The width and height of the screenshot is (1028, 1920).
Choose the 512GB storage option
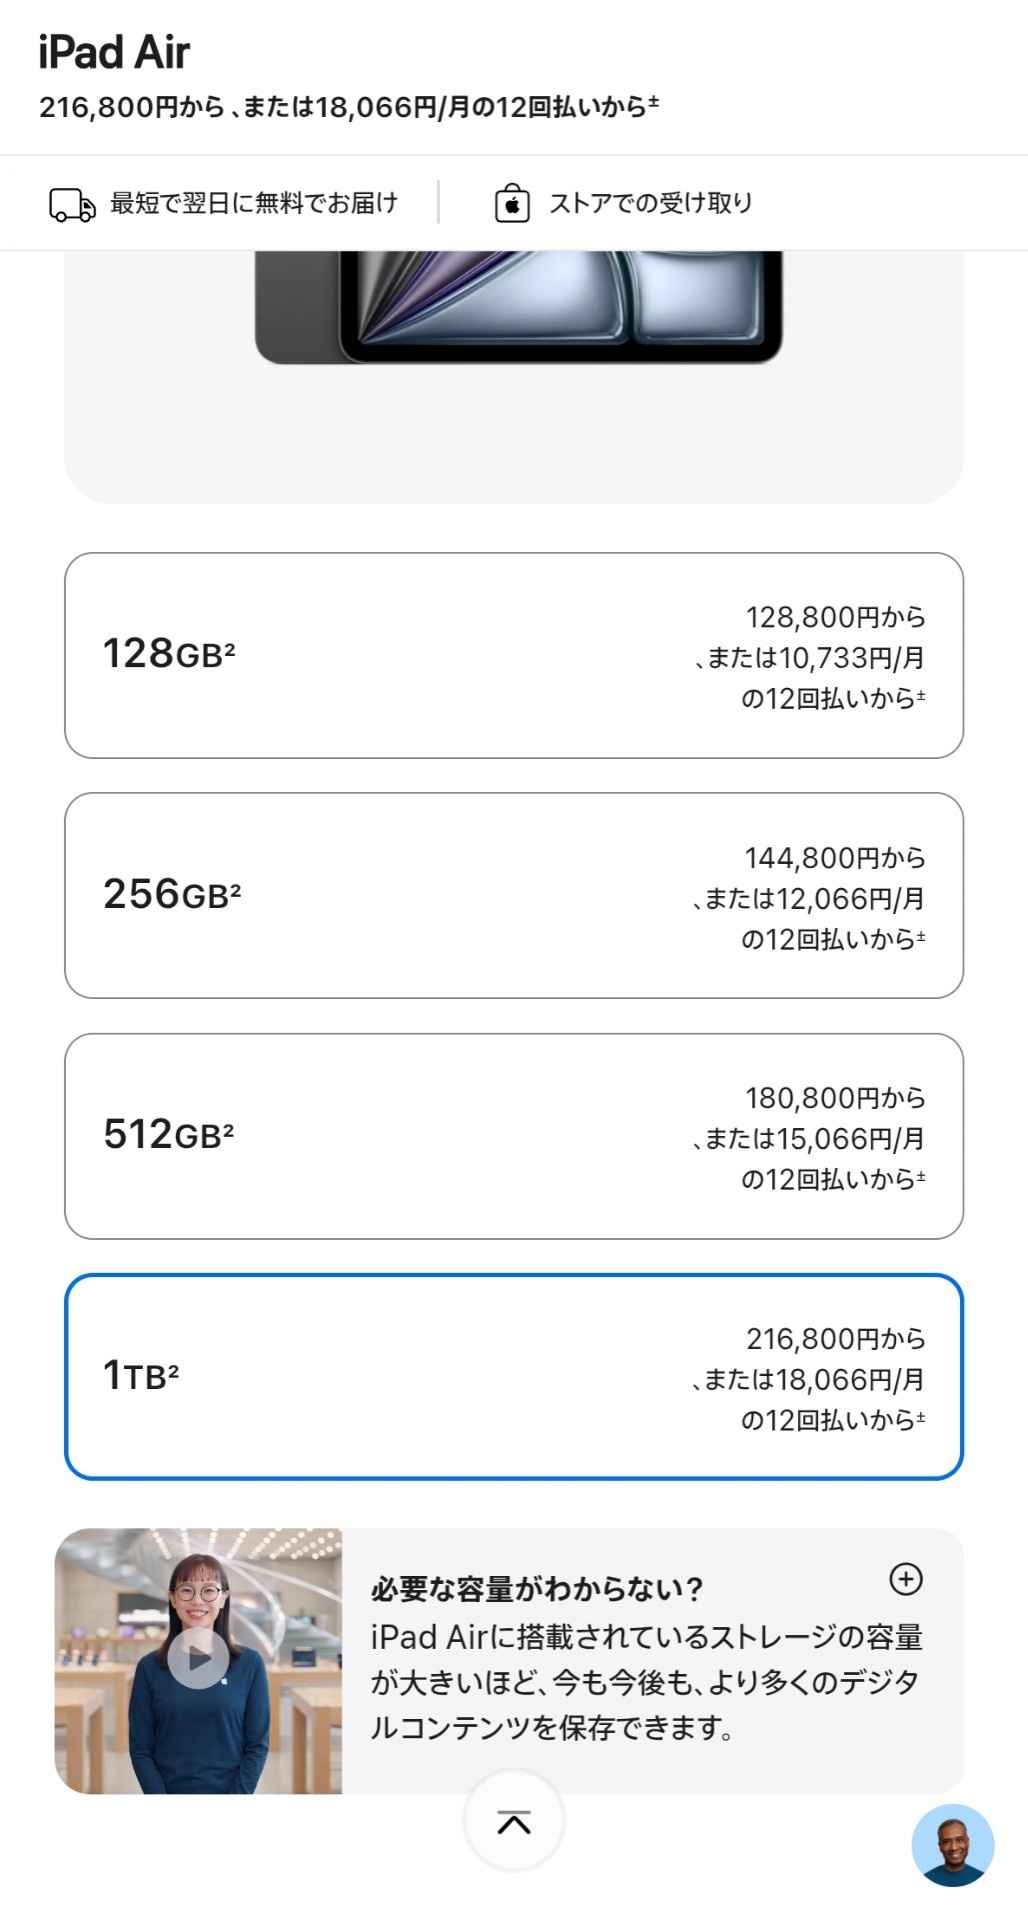tap(514, 1136)
